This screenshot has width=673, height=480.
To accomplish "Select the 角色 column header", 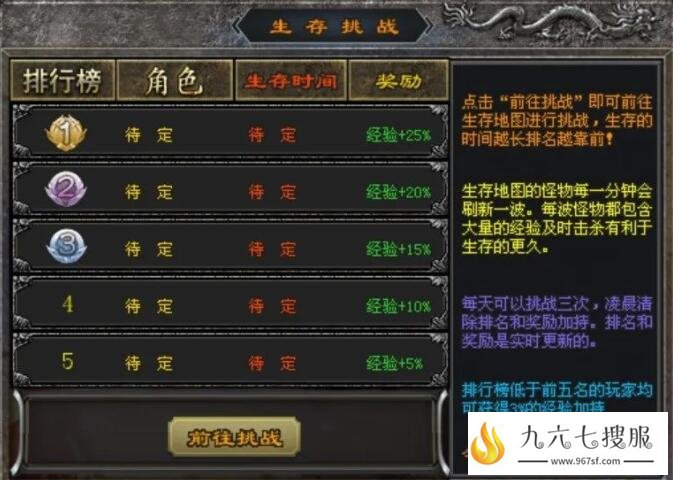I will 175,80.
